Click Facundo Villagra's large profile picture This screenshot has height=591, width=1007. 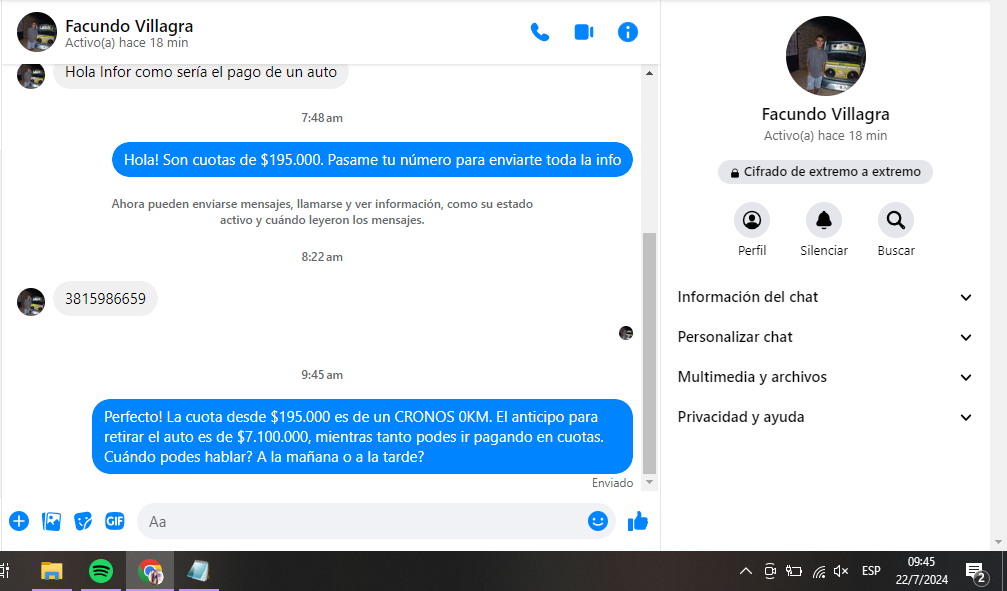[x=825, y=56]
